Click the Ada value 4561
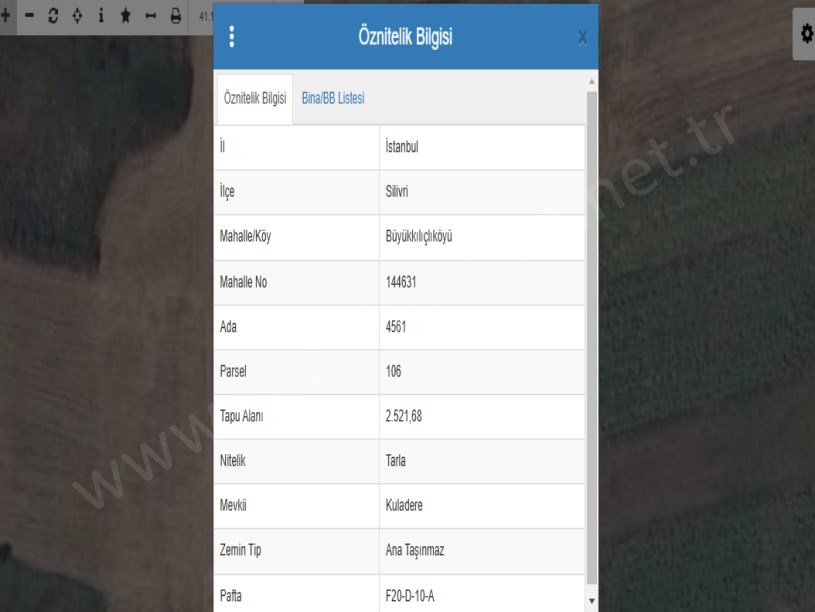 (396, 327)
